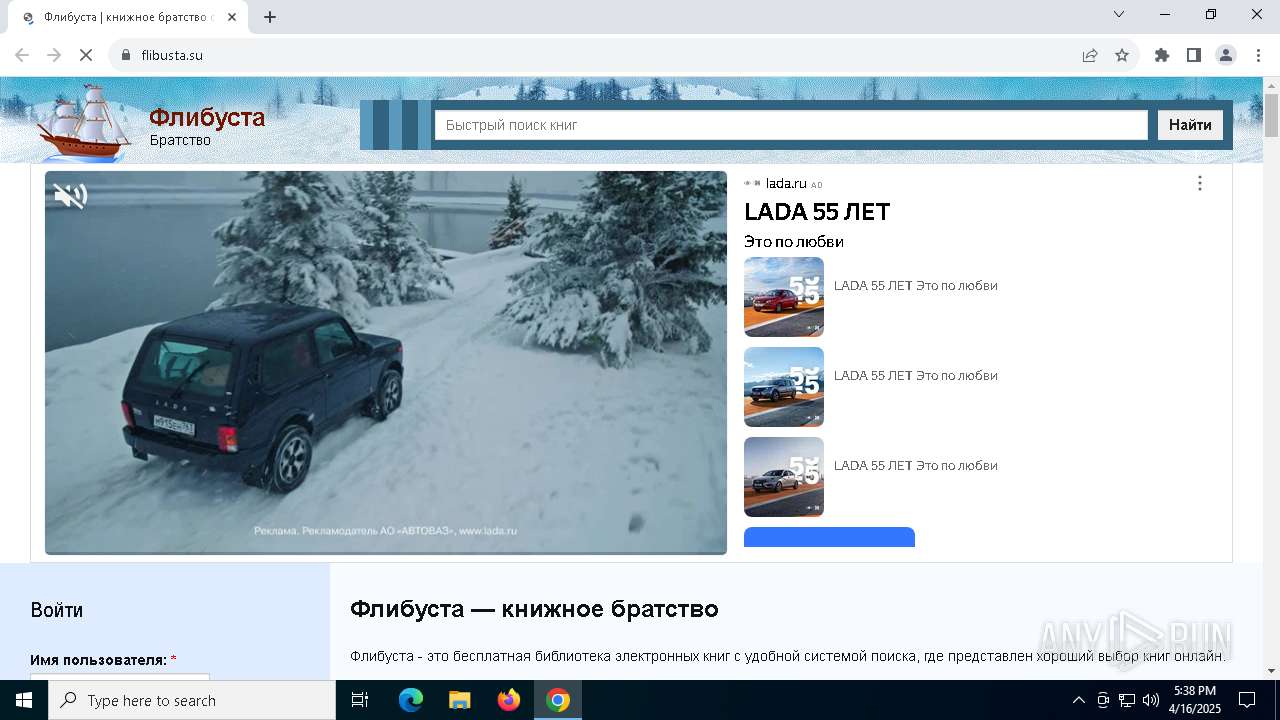1280x720 pixels.
Task: Launch Microsoft Edge from taskbar
Action: pos(411,700)
